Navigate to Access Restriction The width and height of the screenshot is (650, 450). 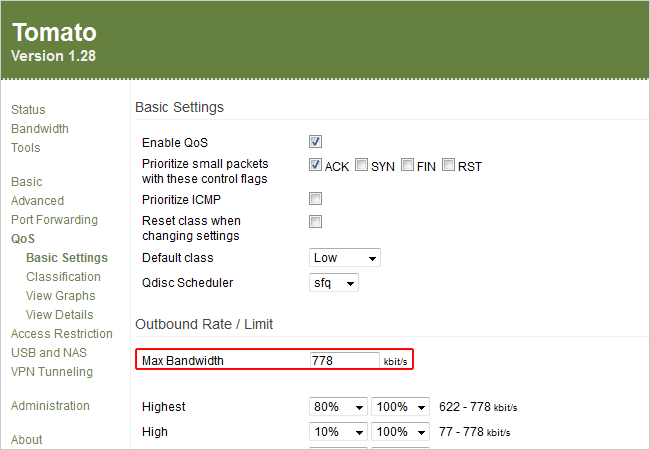[x=62, y=334]
